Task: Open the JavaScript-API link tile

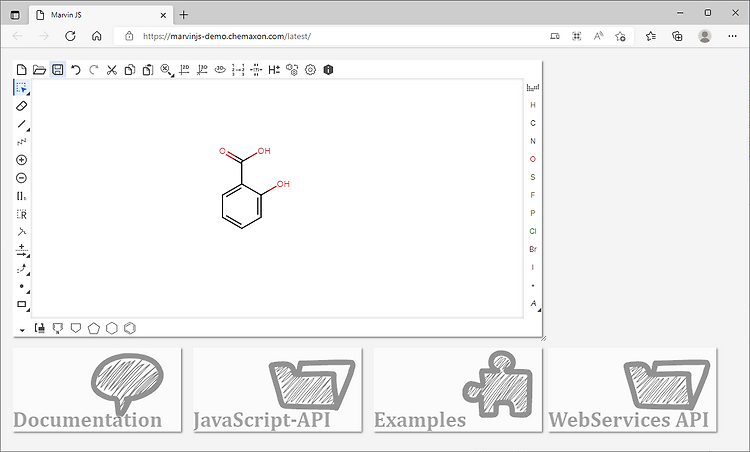Action: (277, 390)
